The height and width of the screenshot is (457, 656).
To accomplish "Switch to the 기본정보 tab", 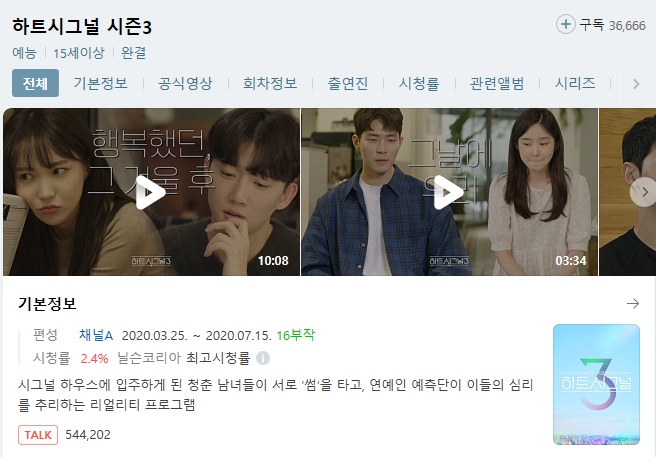I will (x=100, y=83).
